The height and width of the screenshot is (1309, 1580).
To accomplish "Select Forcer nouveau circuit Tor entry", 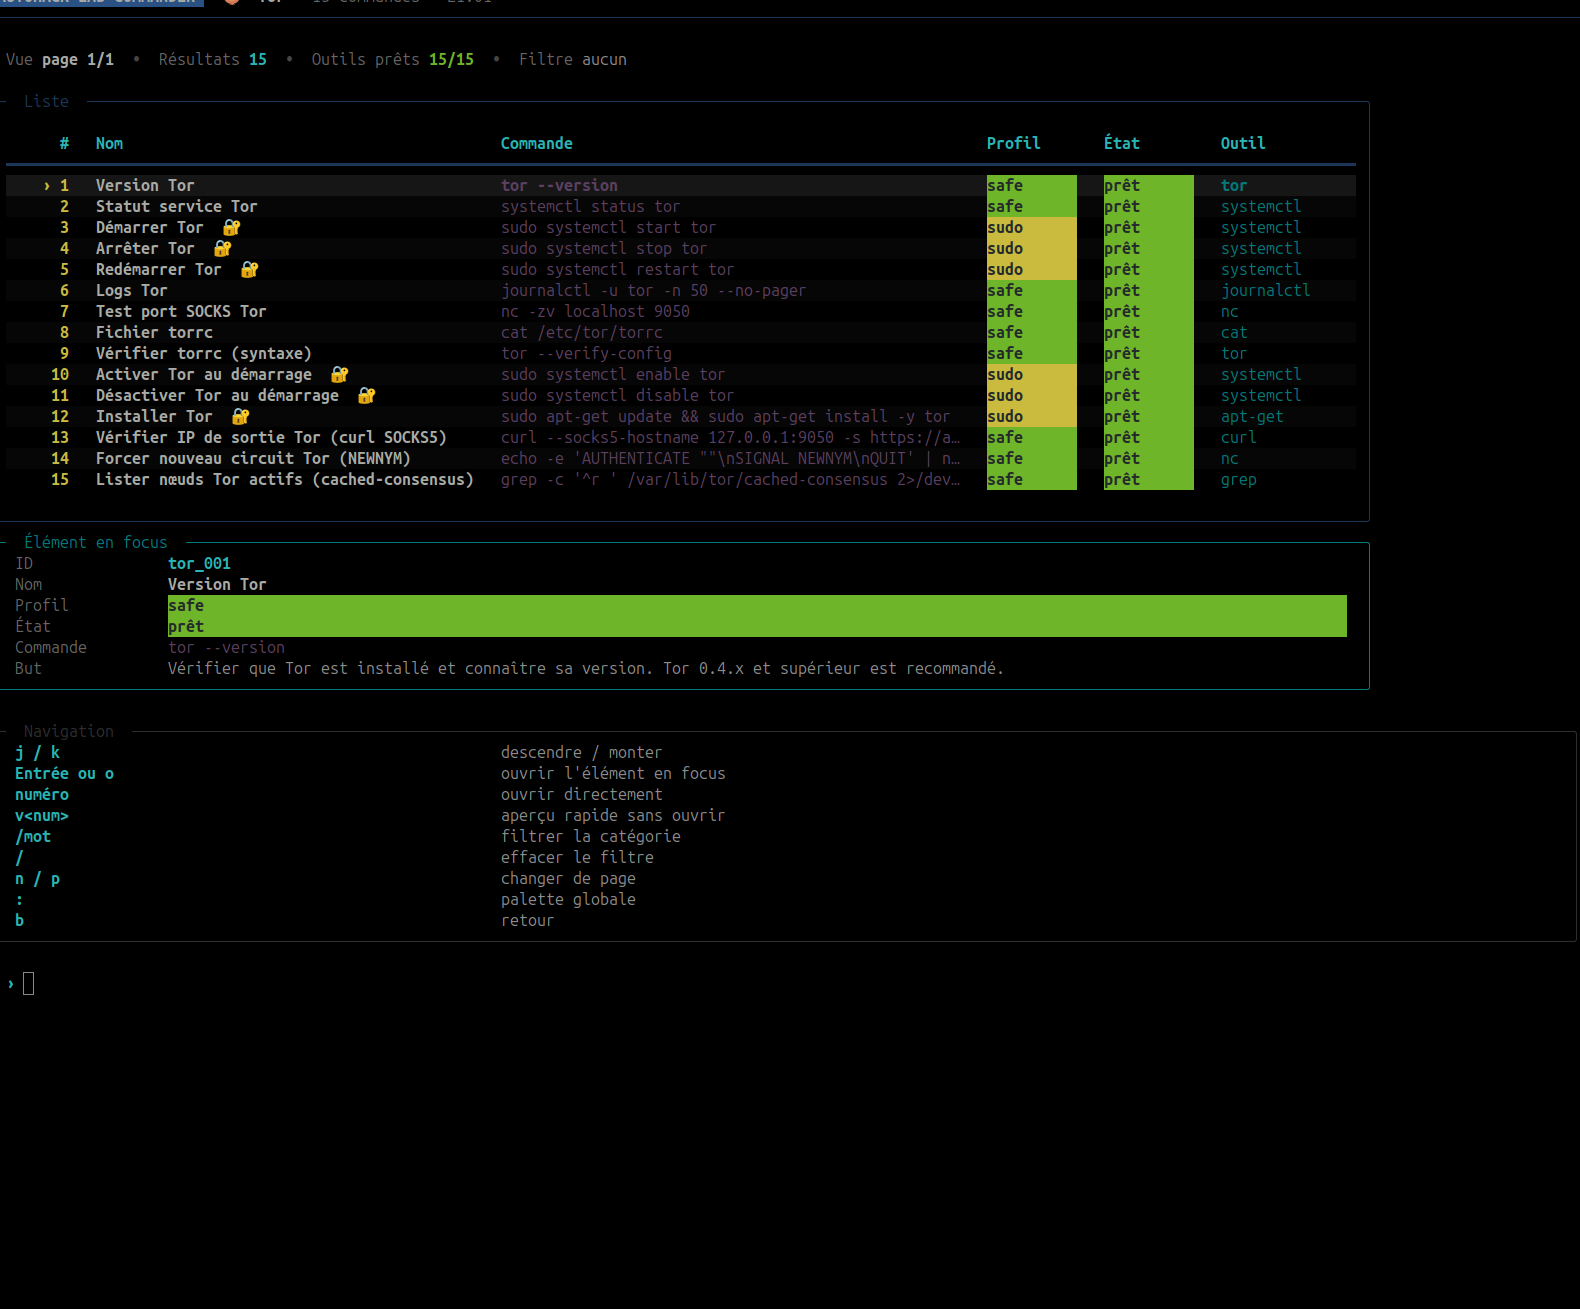I will point(681,458).
